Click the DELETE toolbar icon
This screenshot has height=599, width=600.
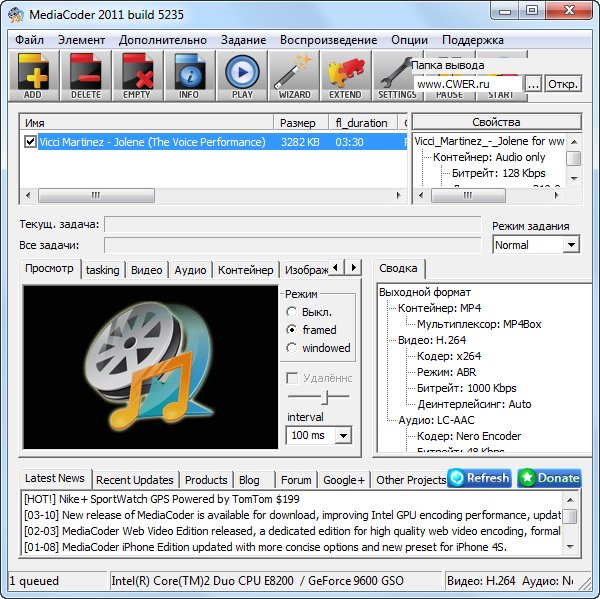tap(86, 76)
